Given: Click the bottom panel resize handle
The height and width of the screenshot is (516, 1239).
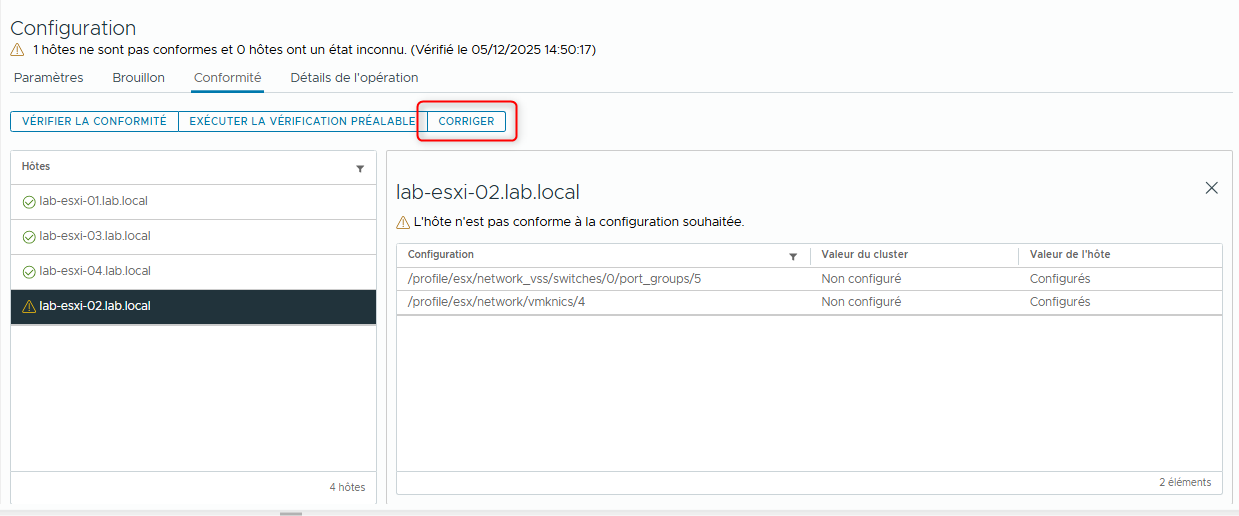Looking at the screenshot, I should [291, 513].
